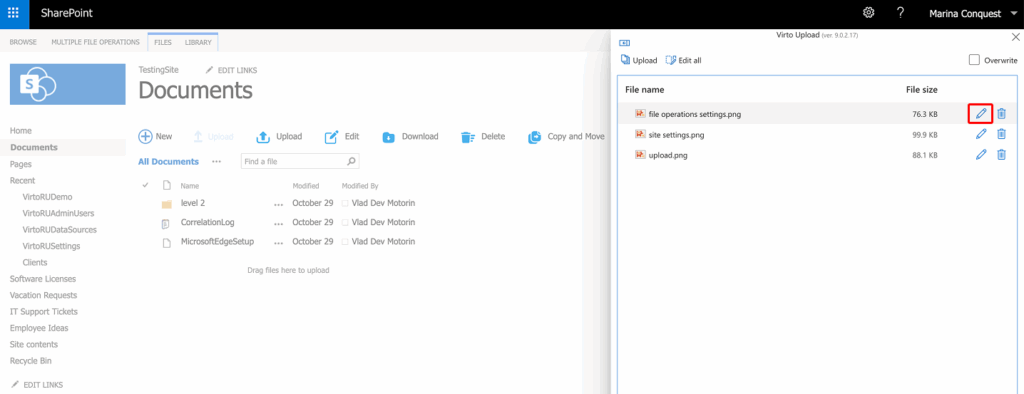Open the TestingSite breadcrumb link
This screenshot has width=1024, height=394.
coord(159,69)
